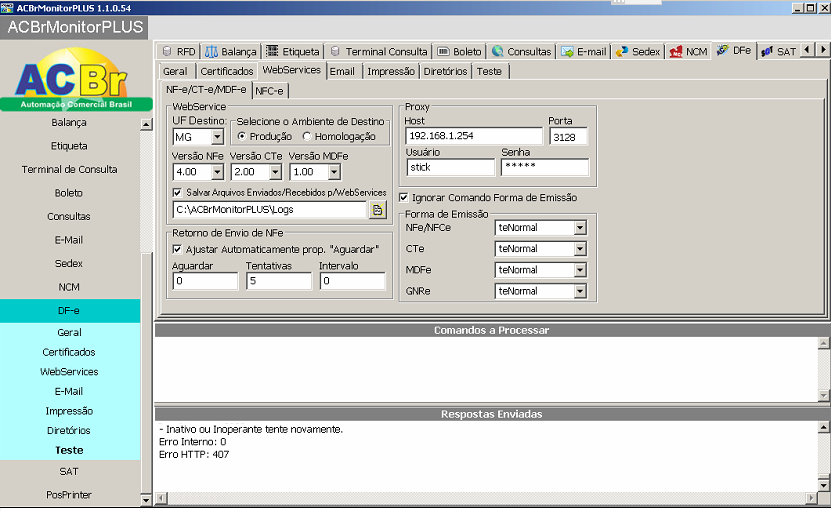The image size is (831, 511).
Task: Click the proxy Porta input field
Action: pos(568,137)
